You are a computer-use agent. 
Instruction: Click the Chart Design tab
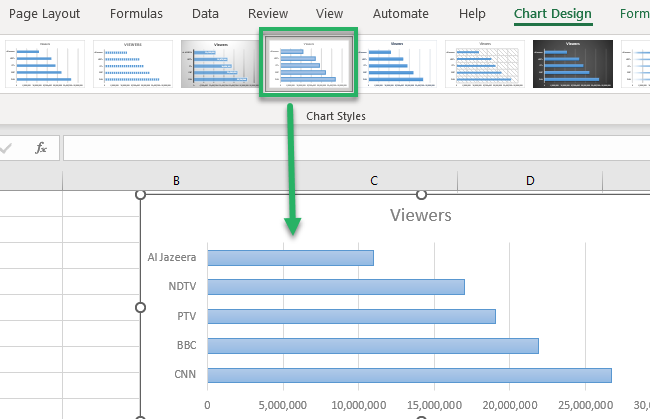coord(552,14)
